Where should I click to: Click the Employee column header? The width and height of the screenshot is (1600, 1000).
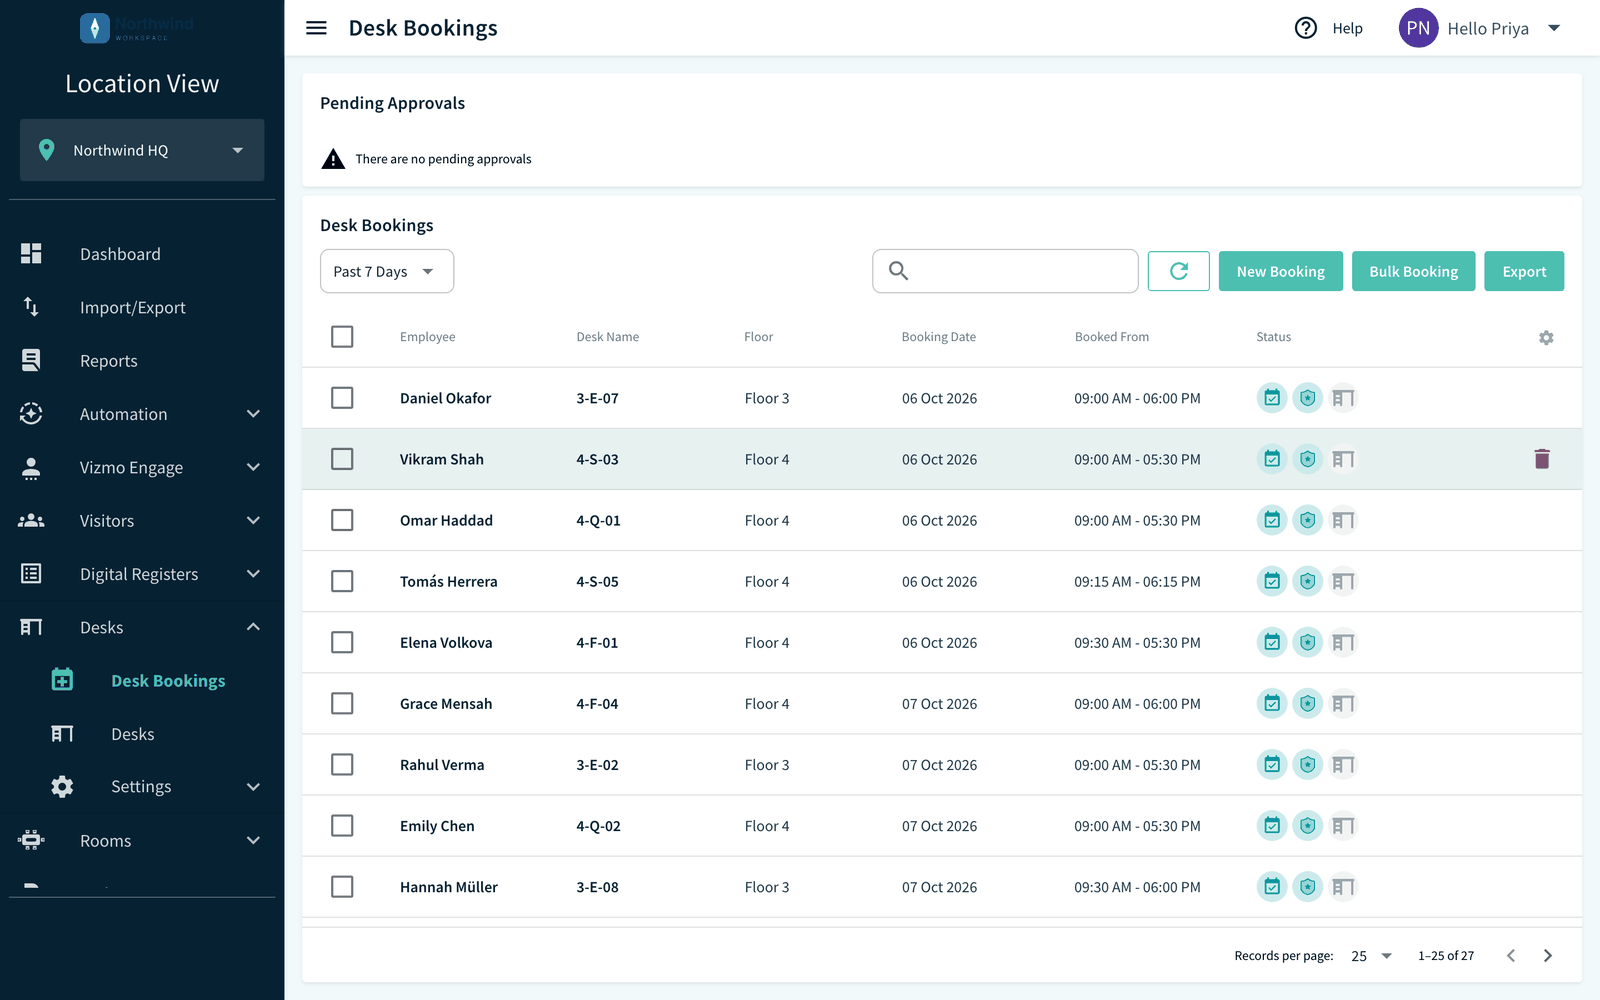coord(427,337)
